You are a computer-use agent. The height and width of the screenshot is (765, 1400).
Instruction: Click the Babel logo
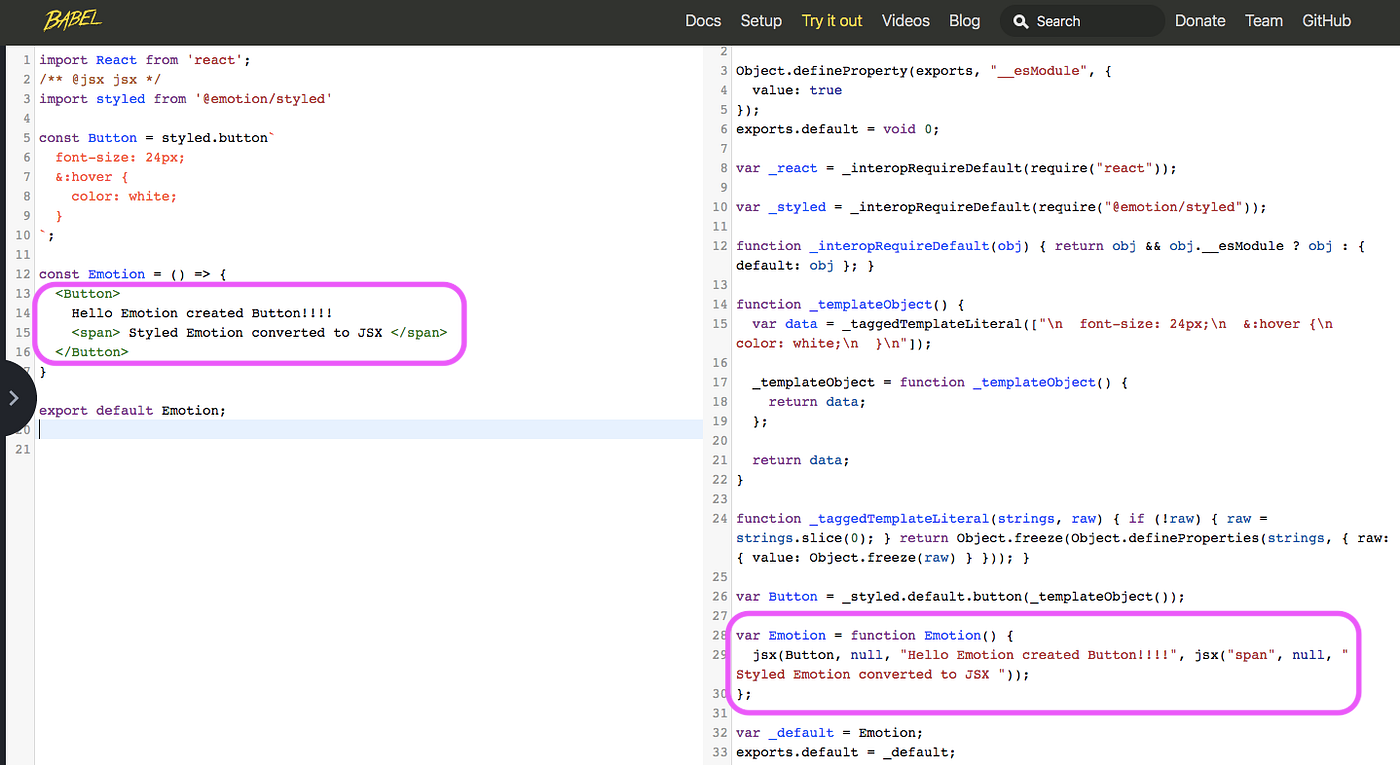pos(71,20)
